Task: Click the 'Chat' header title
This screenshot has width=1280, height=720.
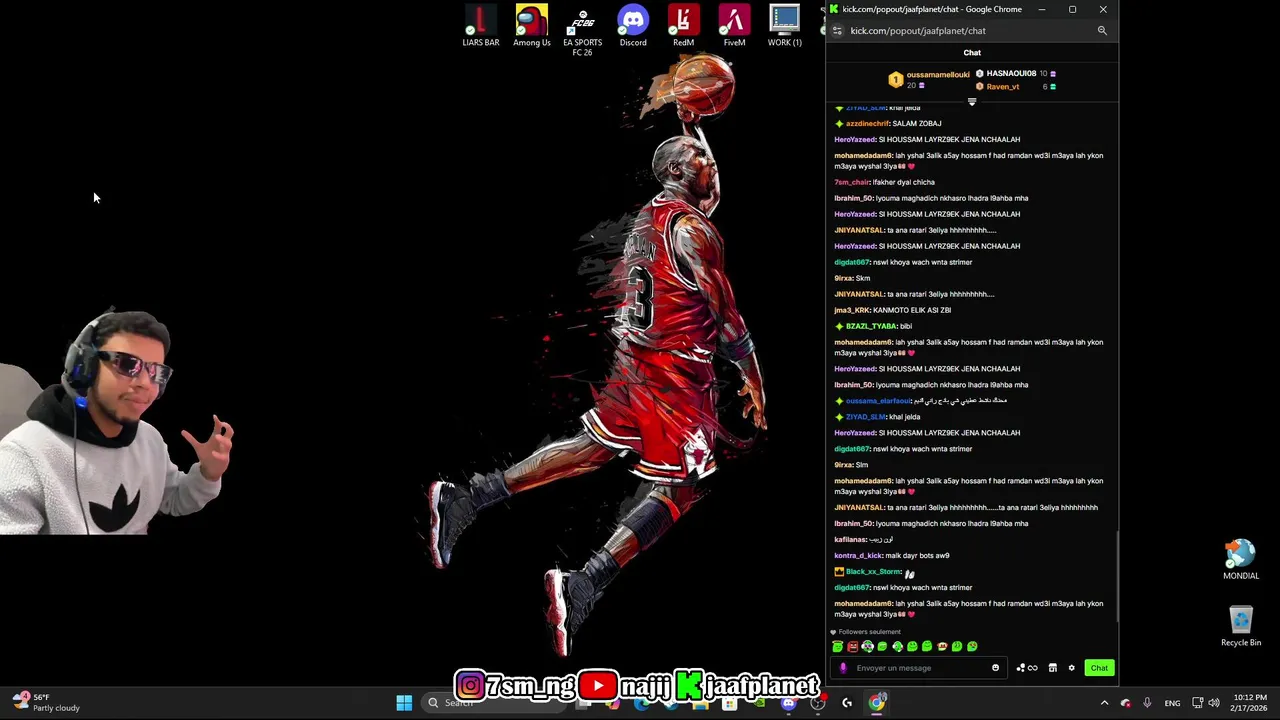Action: pyautogui.click(x=972, y=53)
